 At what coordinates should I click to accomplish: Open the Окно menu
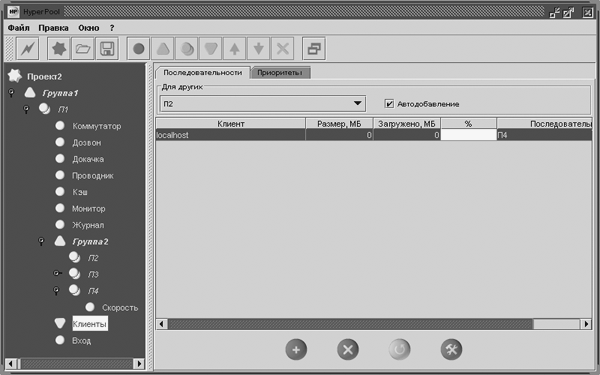(x=89, y=28)
